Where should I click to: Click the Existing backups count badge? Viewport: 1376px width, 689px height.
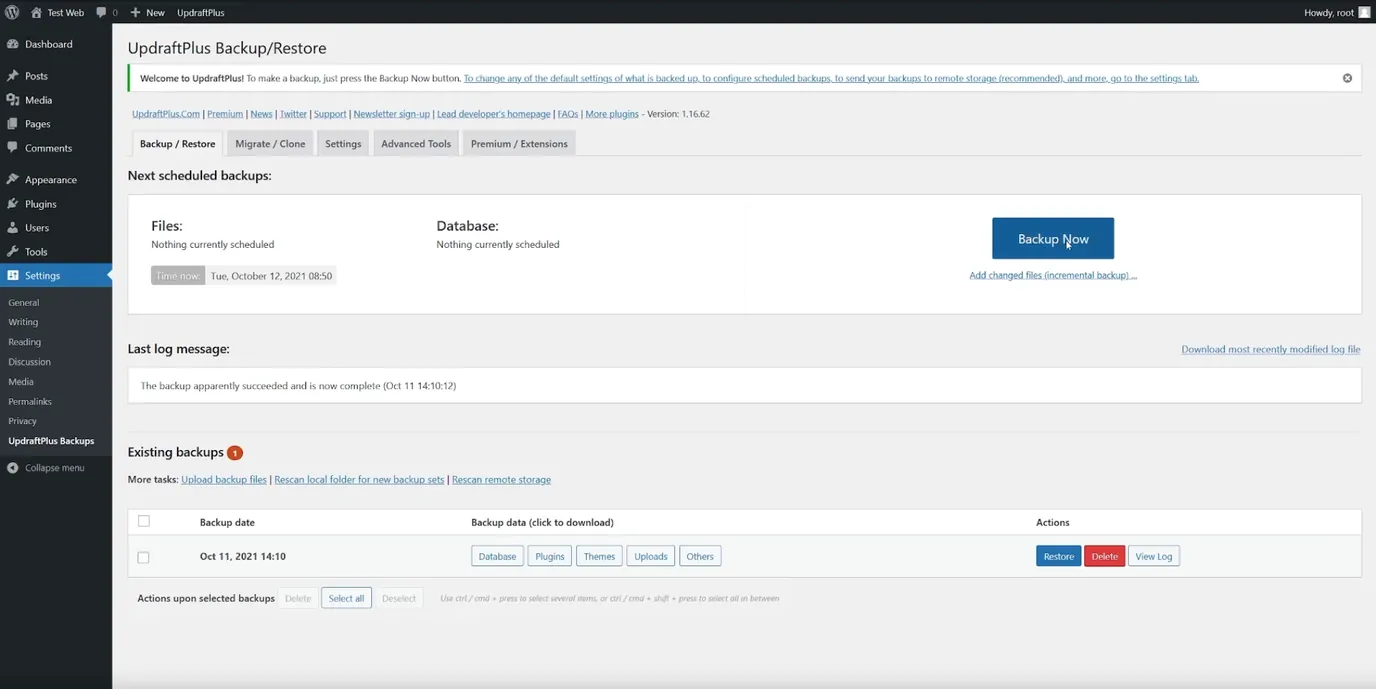click(235, 453)
